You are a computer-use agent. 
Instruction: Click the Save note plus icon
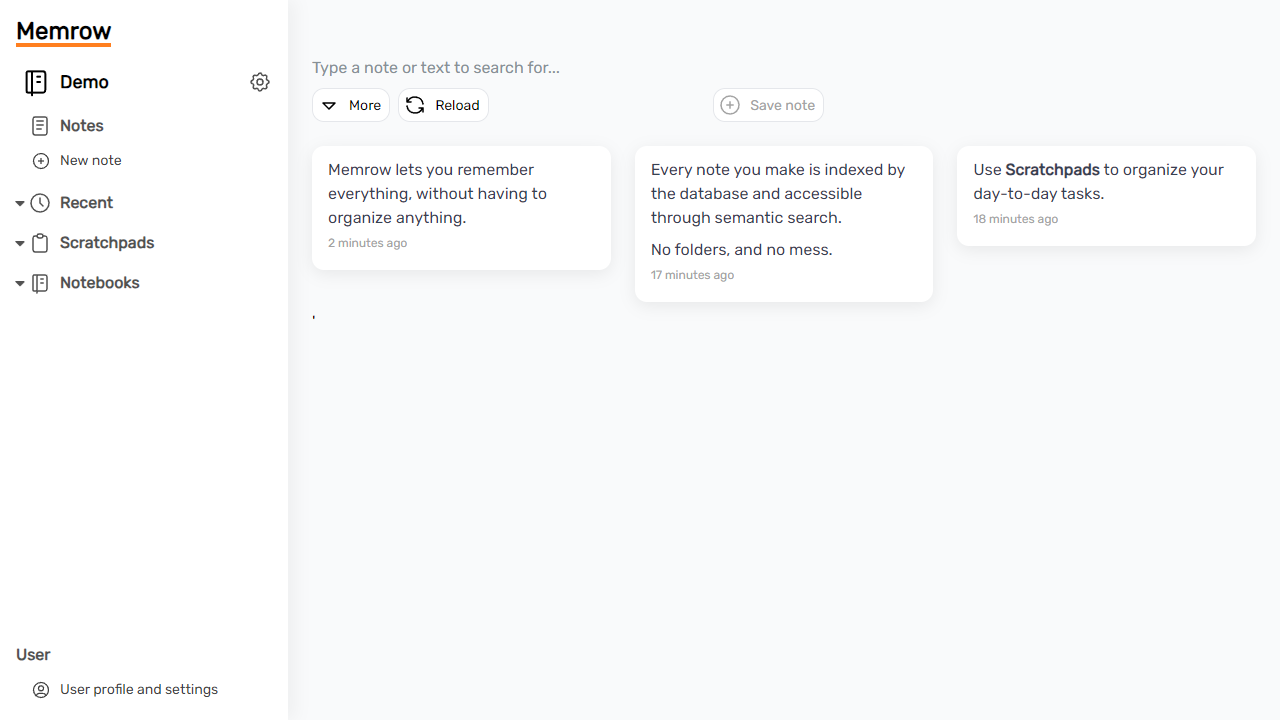click(730, 105)
